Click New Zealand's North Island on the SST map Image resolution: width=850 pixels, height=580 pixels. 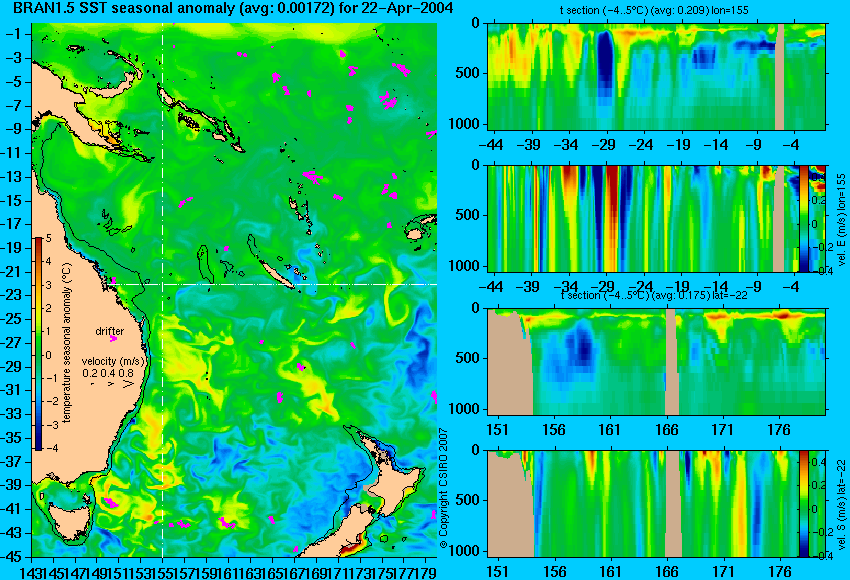(x=395, y=477)
